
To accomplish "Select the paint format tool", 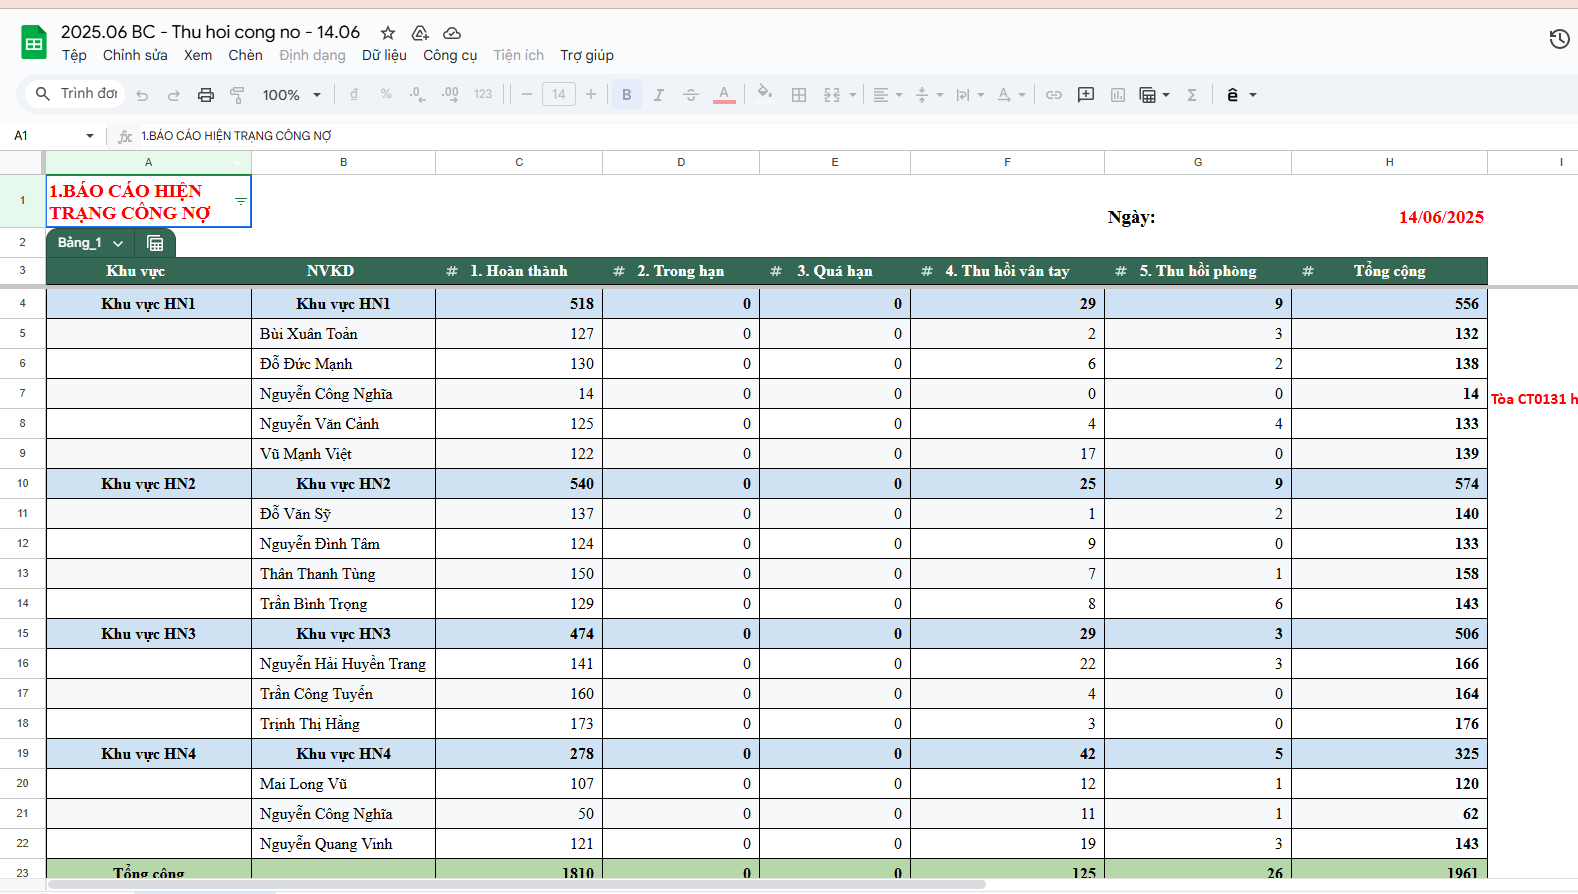I will [x=237, y=95].
